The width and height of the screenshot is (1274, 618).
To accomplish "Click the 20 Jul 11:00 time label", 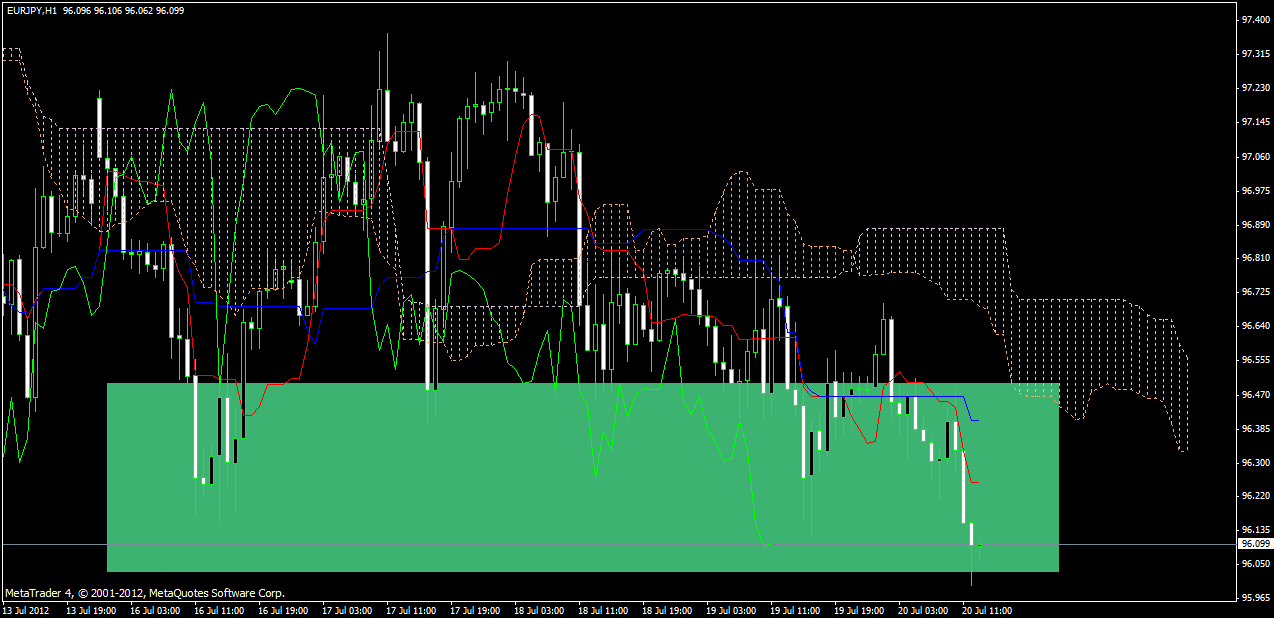I will tap(988, 610).
